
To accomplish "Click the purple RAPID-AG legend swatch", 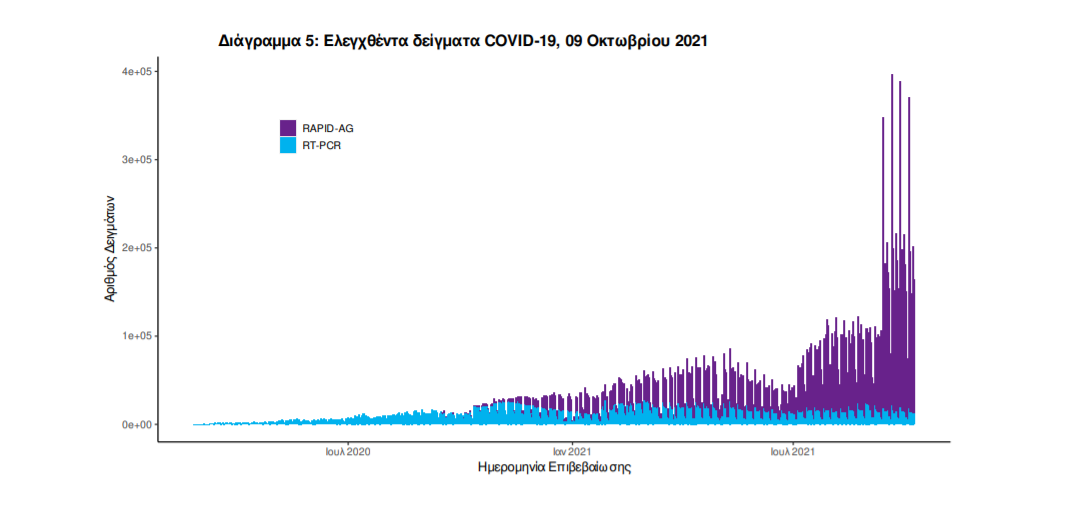I will [288, 128].
